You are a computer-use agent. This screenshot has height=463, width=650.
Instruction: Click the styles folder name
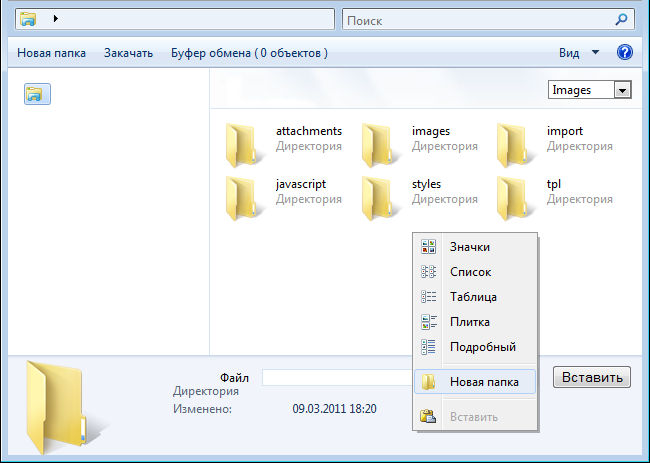click(x=426, y=184)
